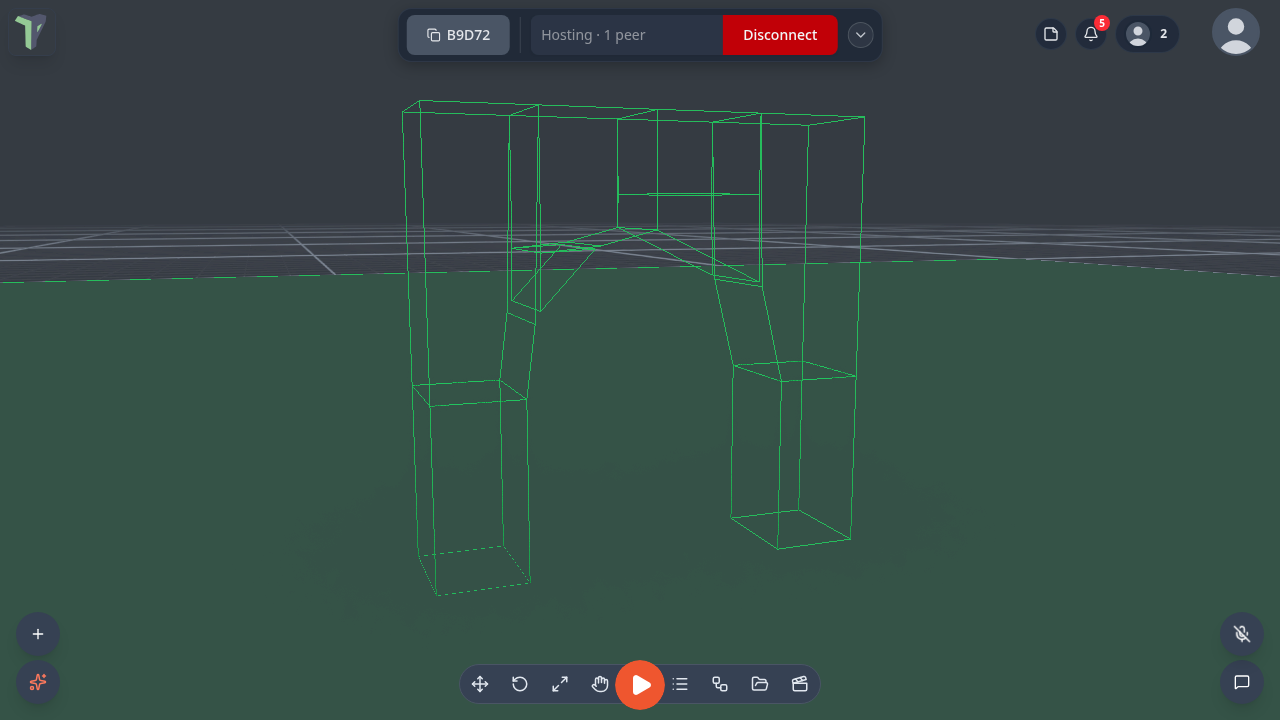Open notifications bell with 5 alerts
Viewport: 1280px width, 720px height.
[x=1091, y=34]
